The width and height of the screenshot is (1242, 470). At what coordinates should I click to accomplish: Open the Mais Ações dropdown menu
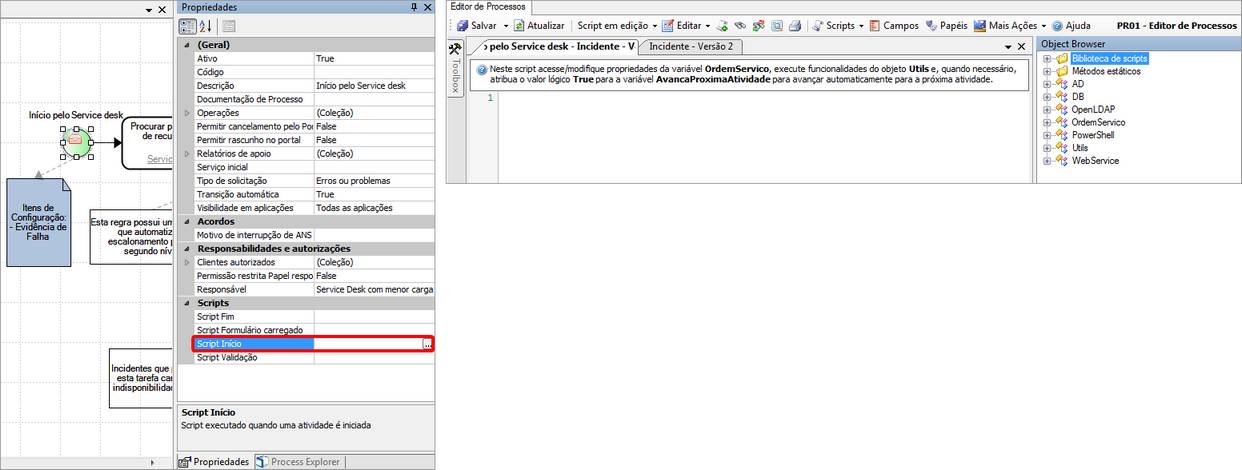click(x=1015, y=26)
